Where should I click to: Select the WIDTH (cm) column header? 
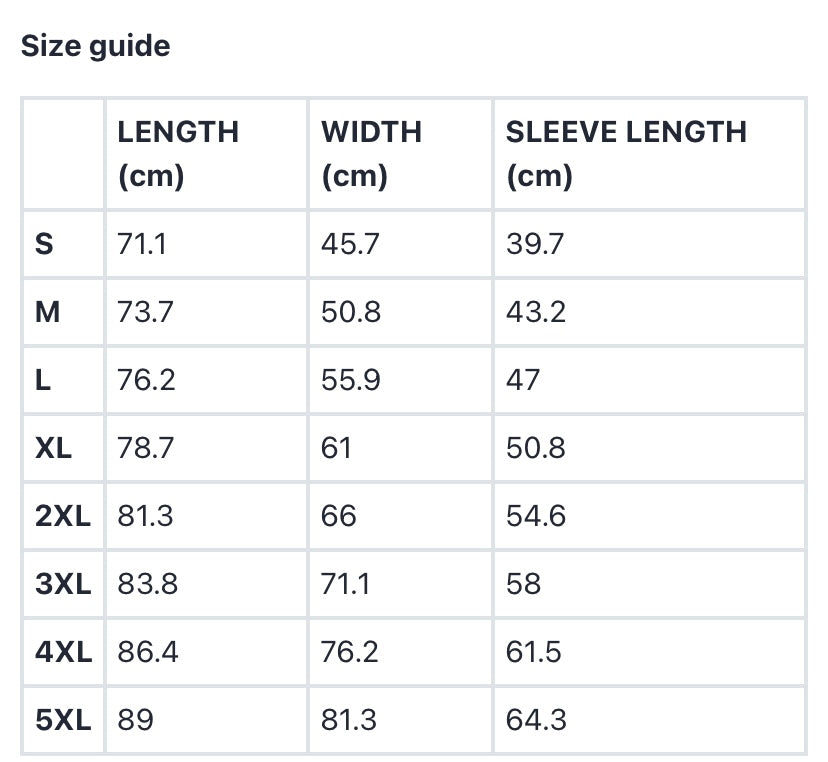[371, 153]
